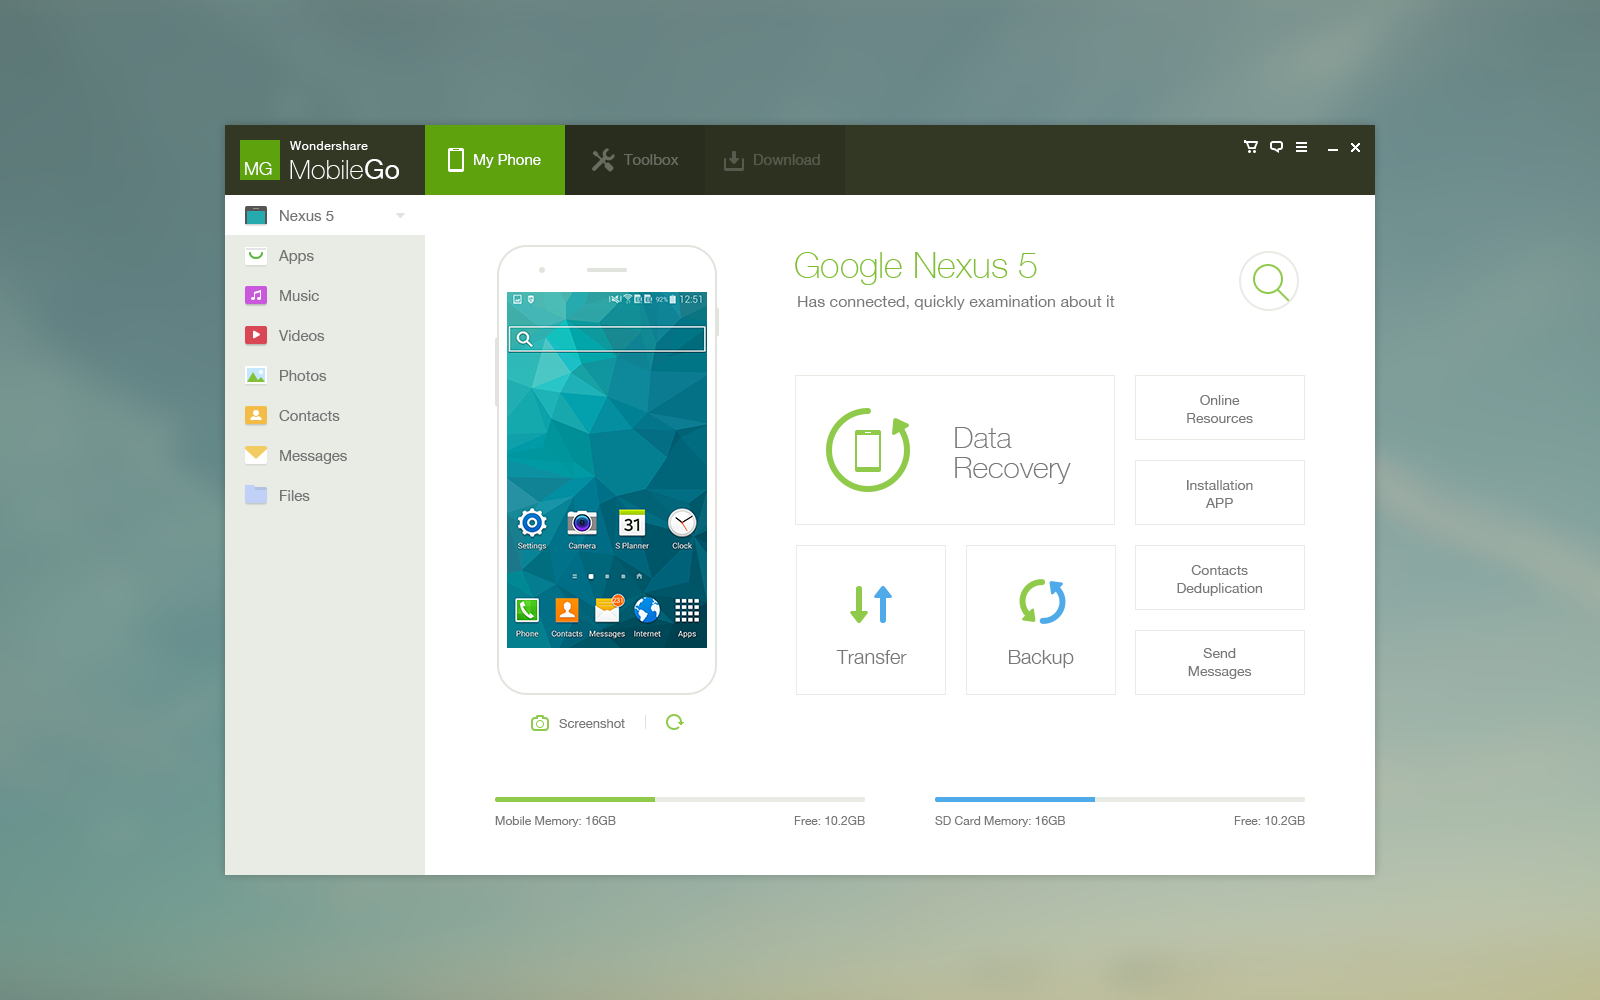Open the Transfer tile
This screenshot has width=1600, height=1000.
tap(871, 620)
